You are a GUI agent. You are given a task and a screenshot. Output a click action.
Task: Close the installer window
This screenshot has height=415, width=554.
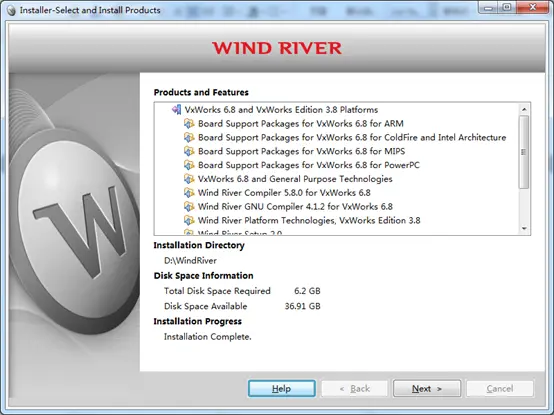click(x=533, y=8)
